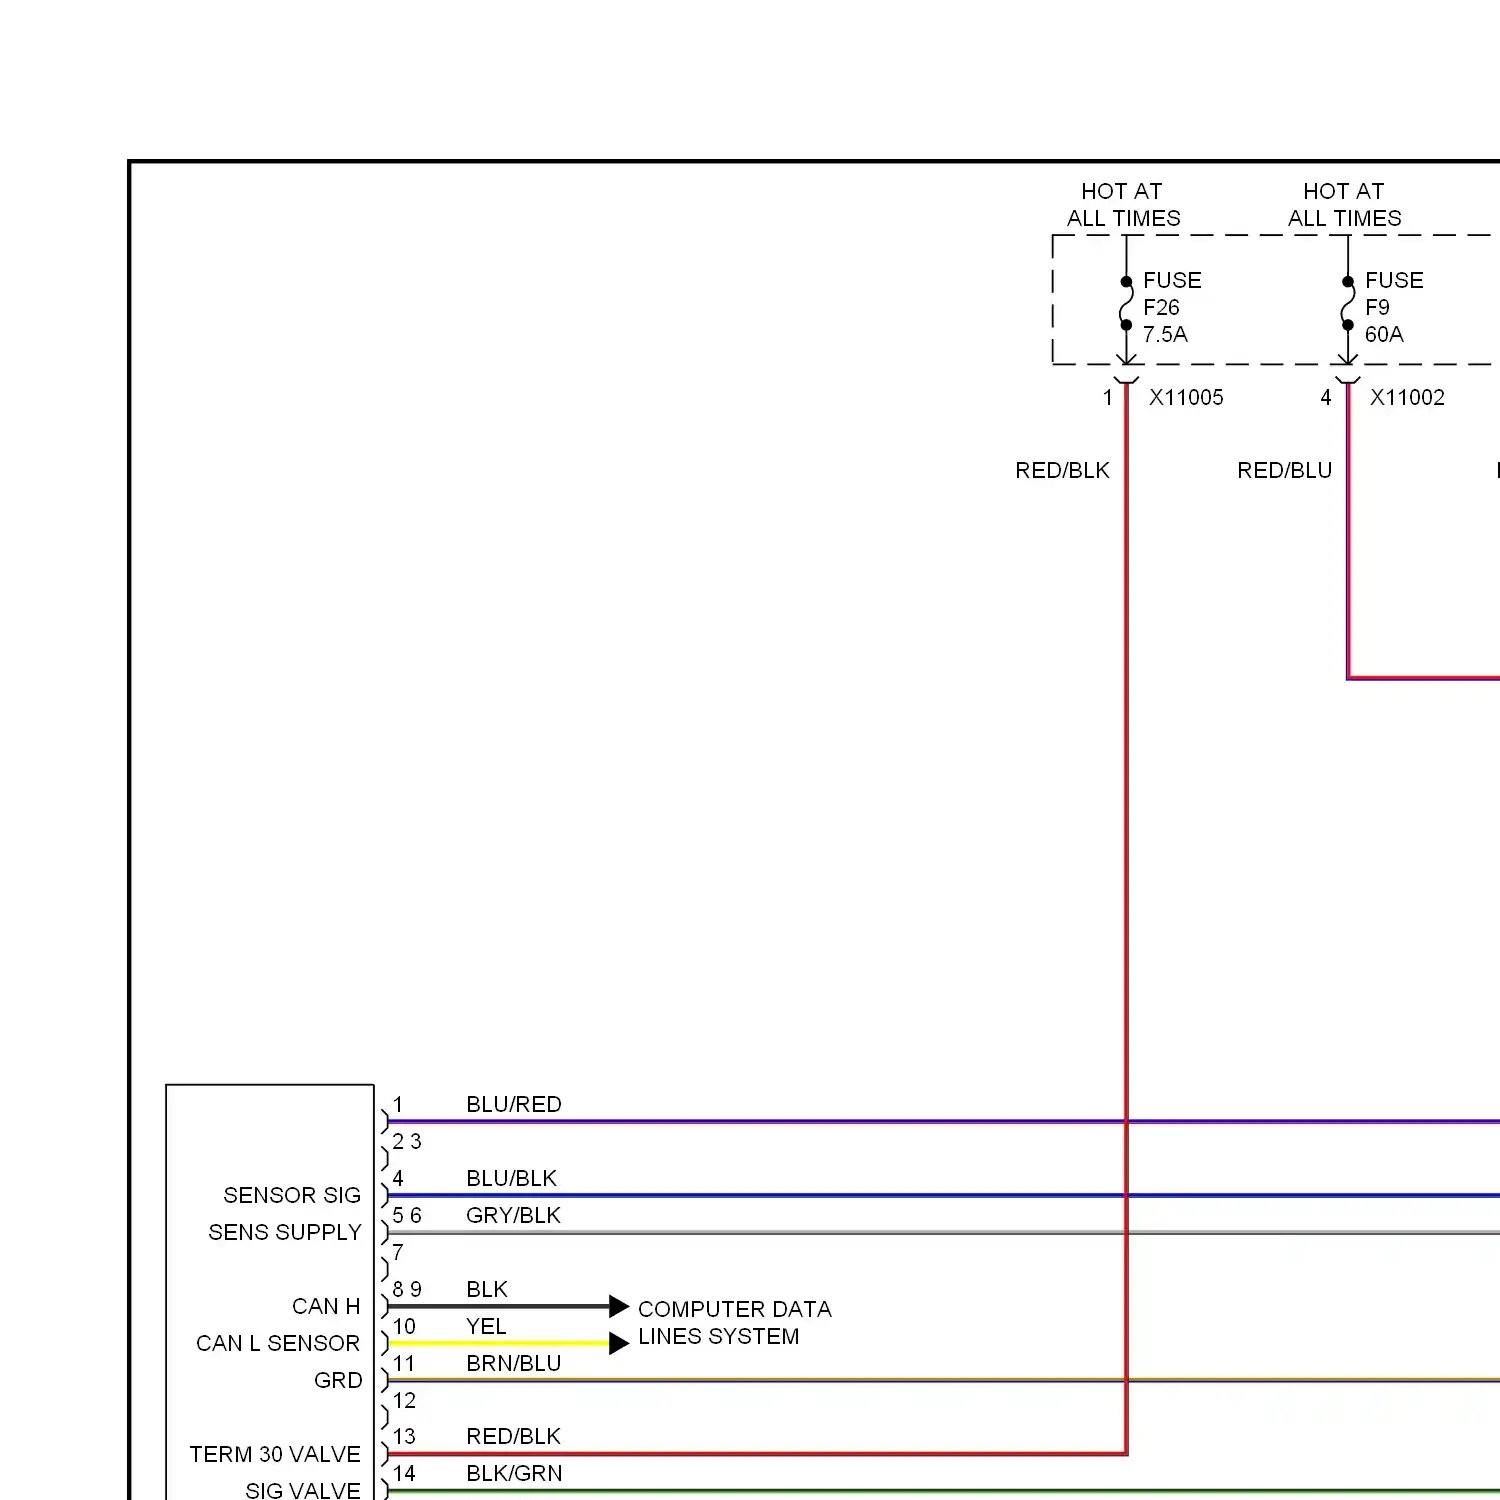This screenshot has height=1500, width=1500.
Task: Click the RED/BLK wire label below X11005
Action: click(x=1062, y=470)
